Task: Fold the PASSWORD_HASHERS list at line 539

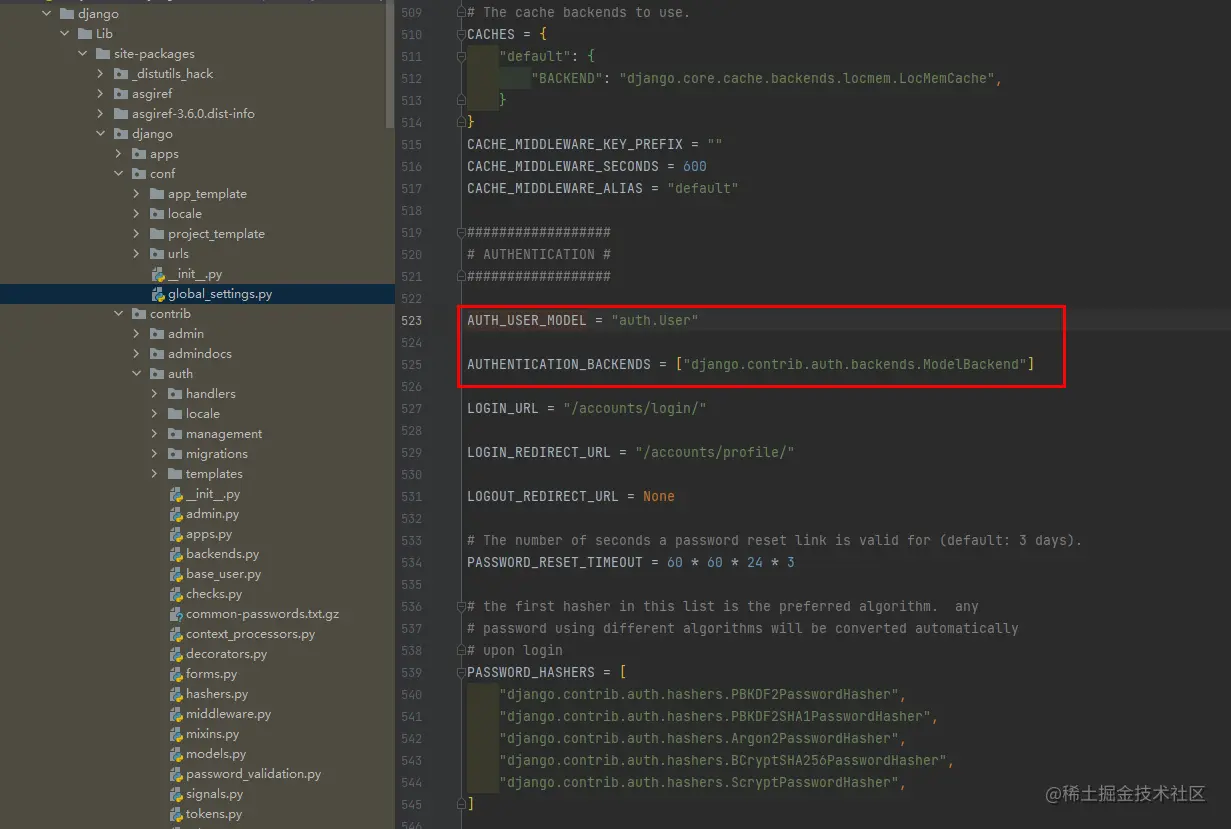Action: [x=461, y=672]
